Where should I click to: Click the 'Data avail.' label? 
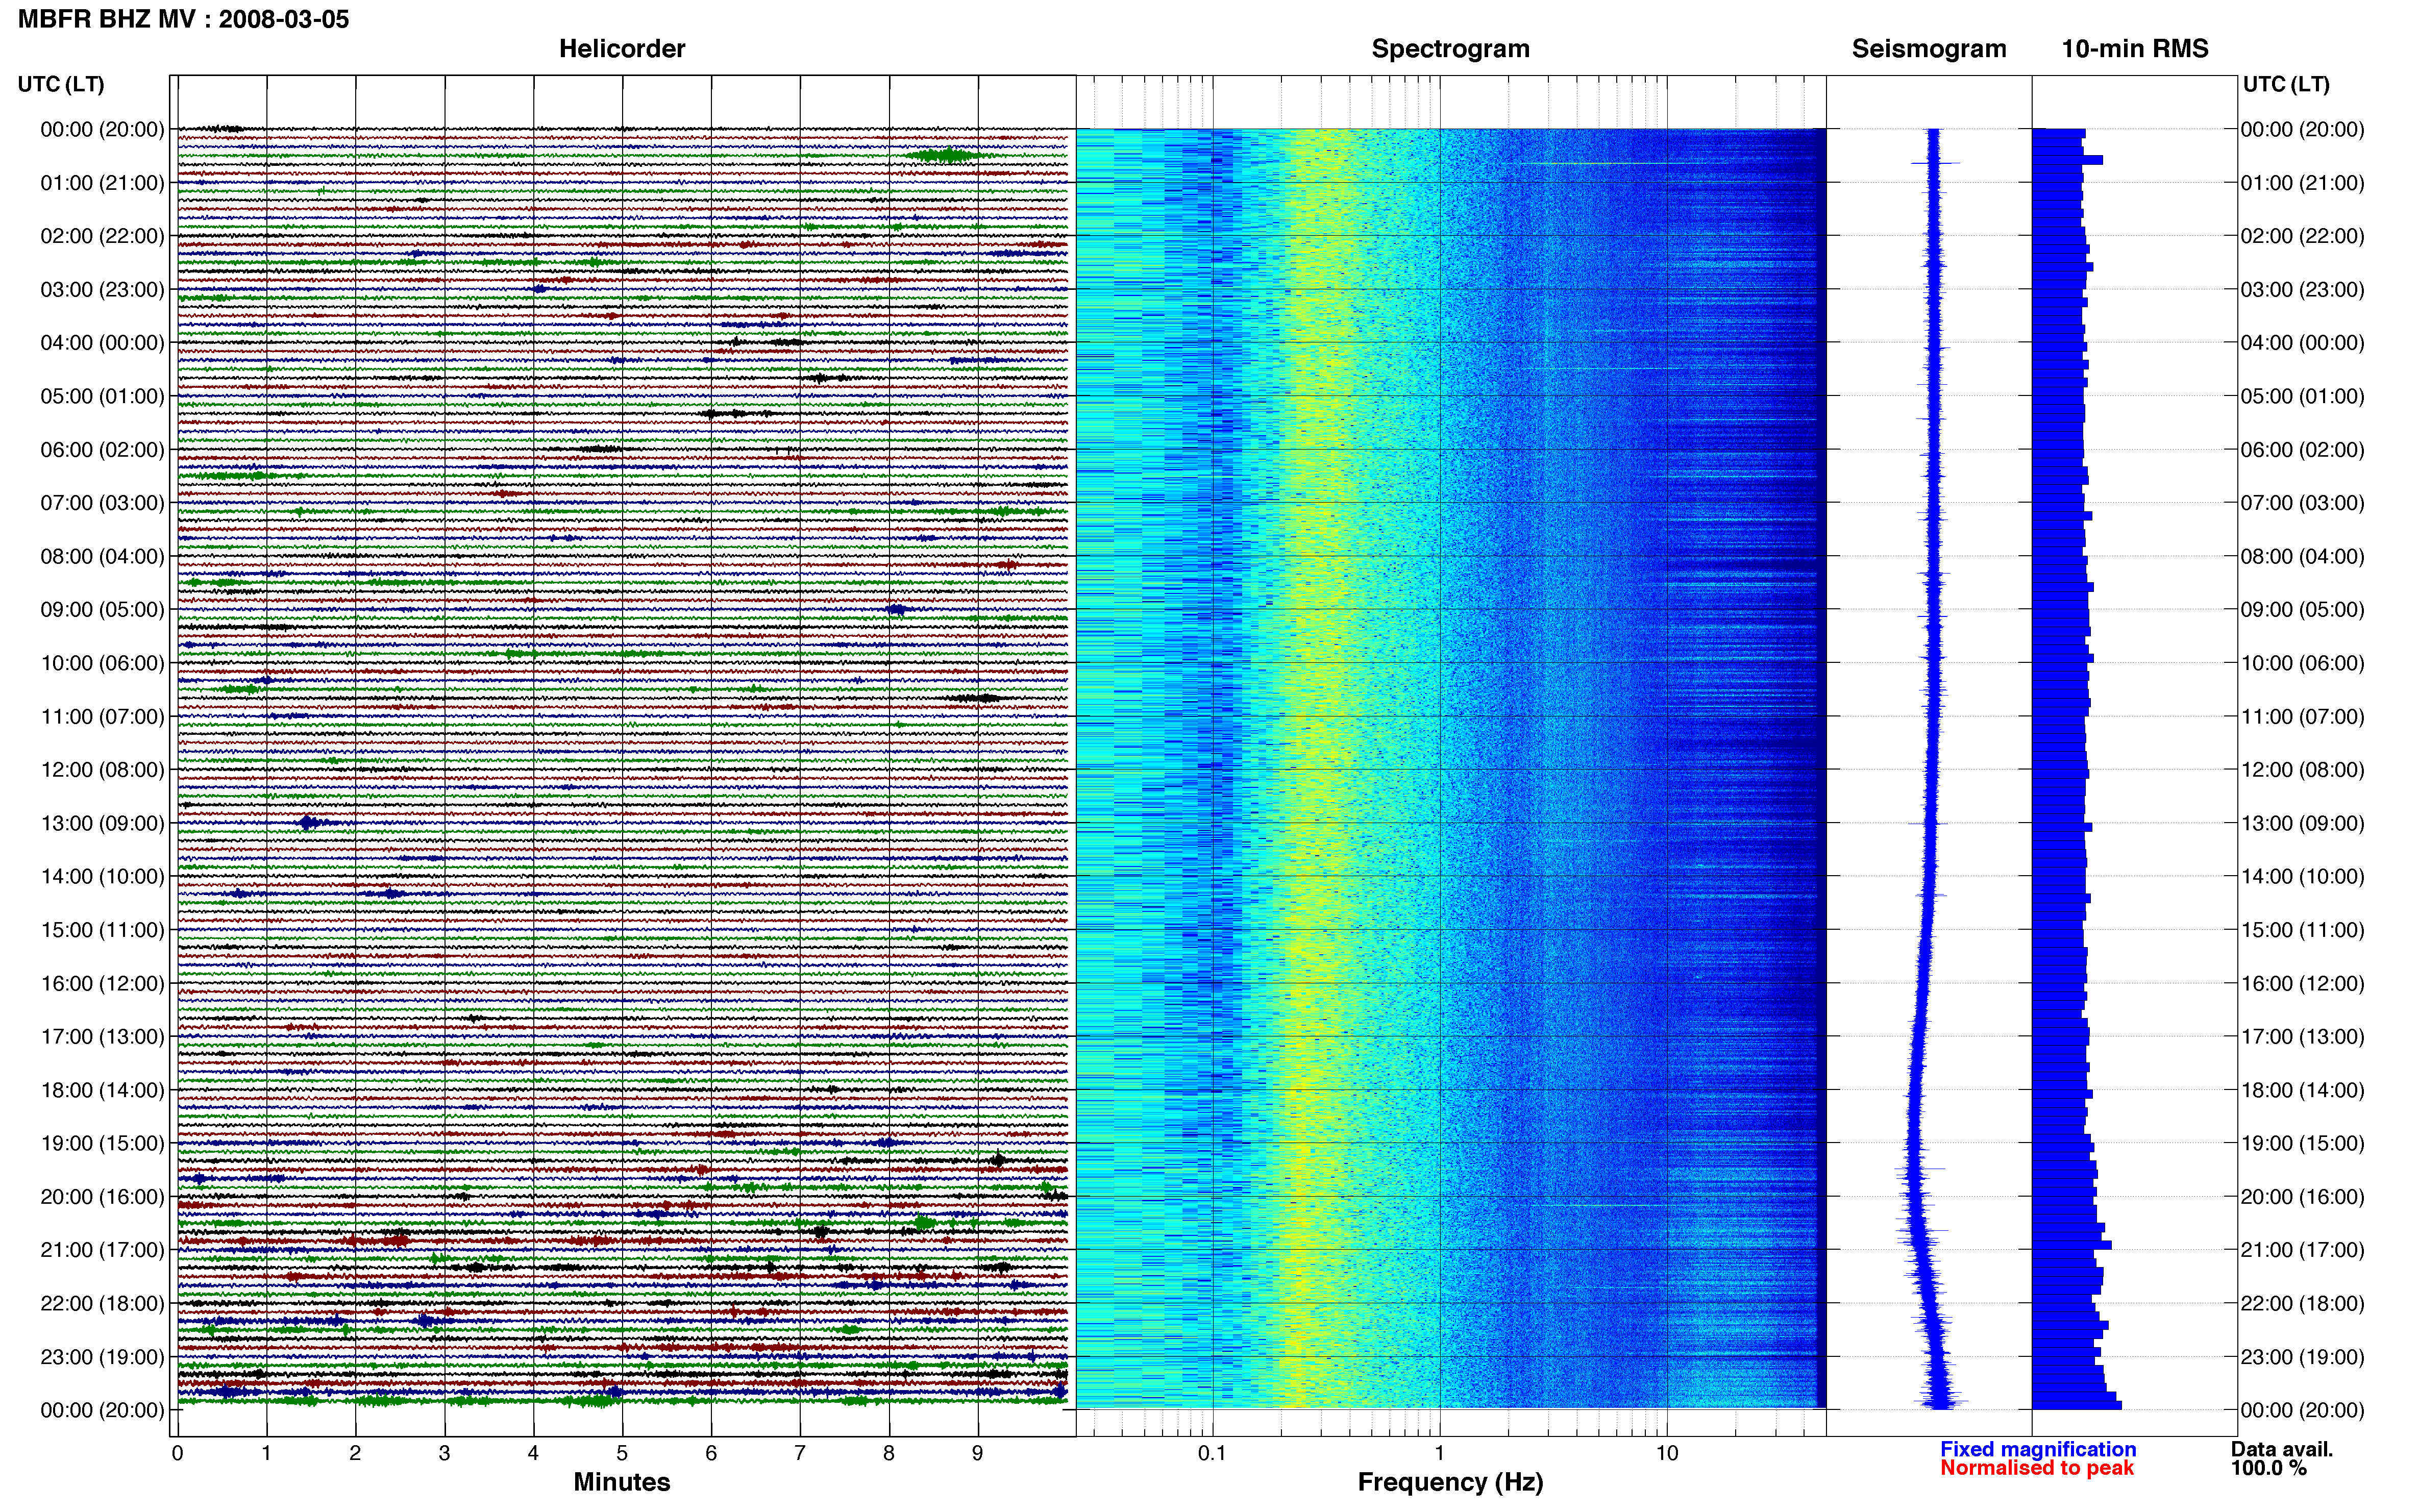(x=2282, y=1449)
